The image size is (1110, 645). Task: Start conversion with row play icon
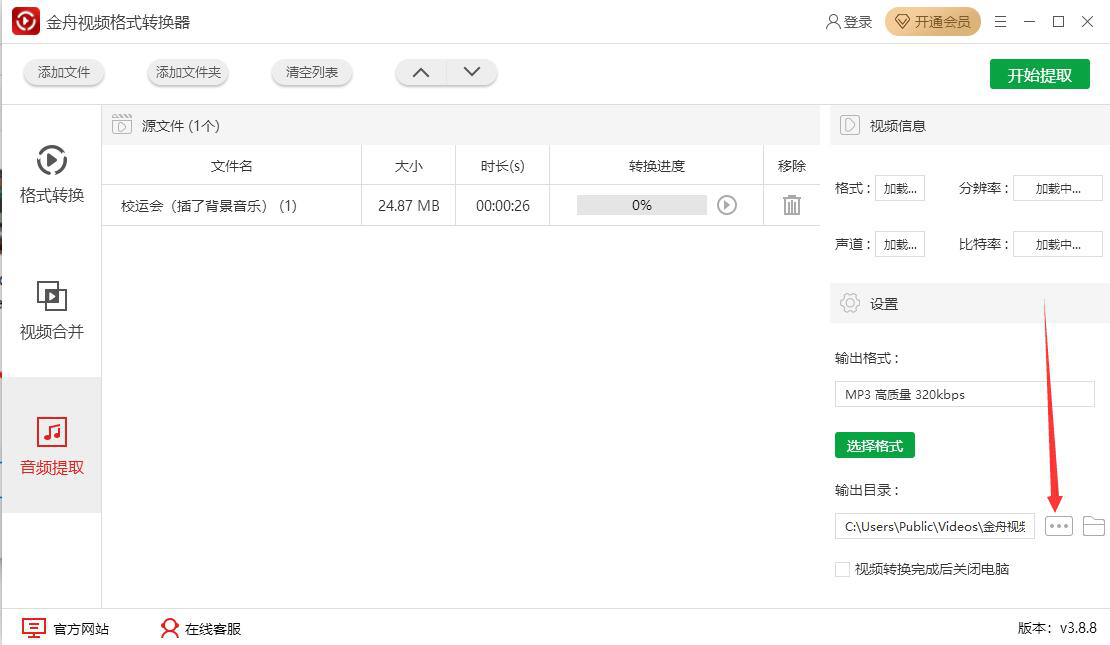click(727, 205)
